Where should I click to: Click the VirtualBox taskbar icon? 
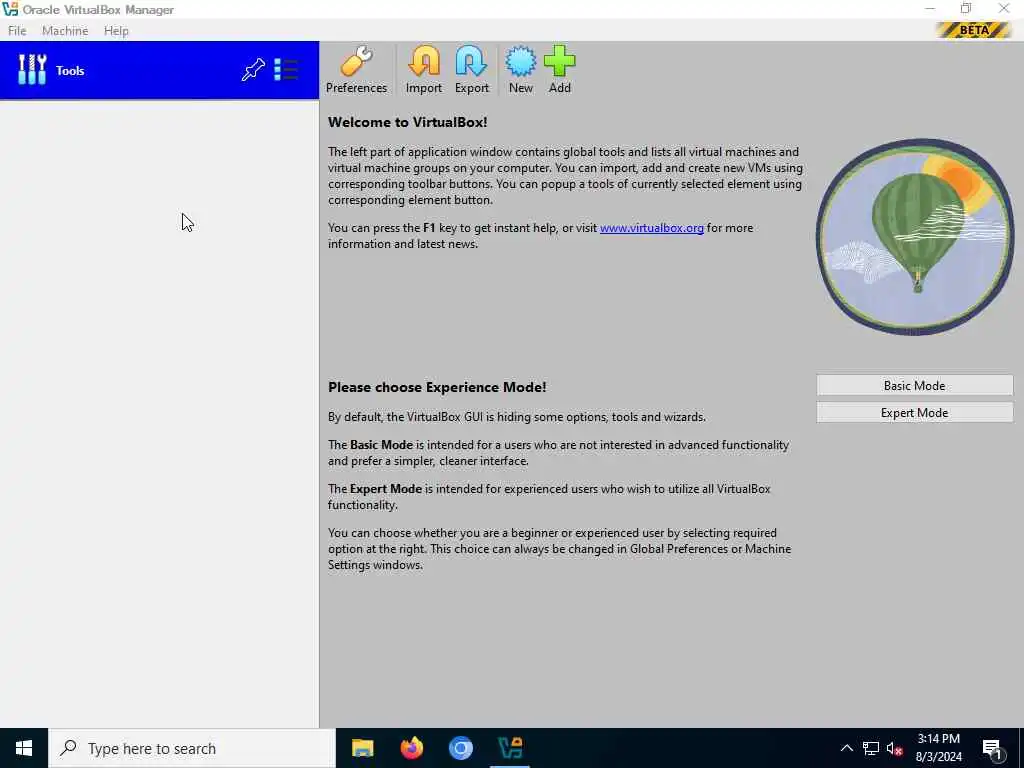pos(510,748)
